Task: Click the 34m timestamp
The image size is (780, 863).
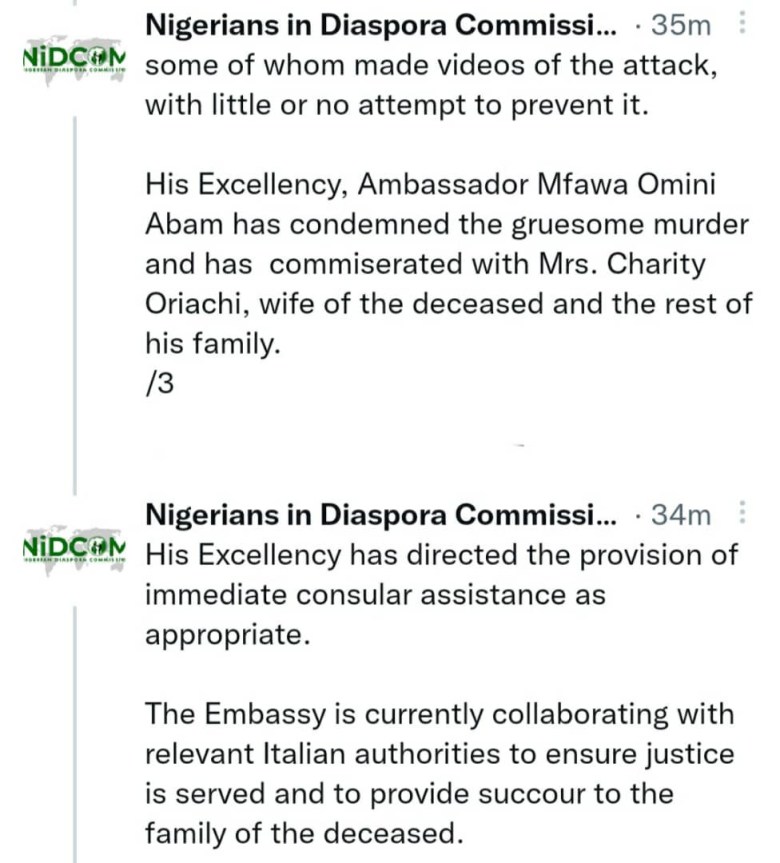Action: [x=681, y=515]
